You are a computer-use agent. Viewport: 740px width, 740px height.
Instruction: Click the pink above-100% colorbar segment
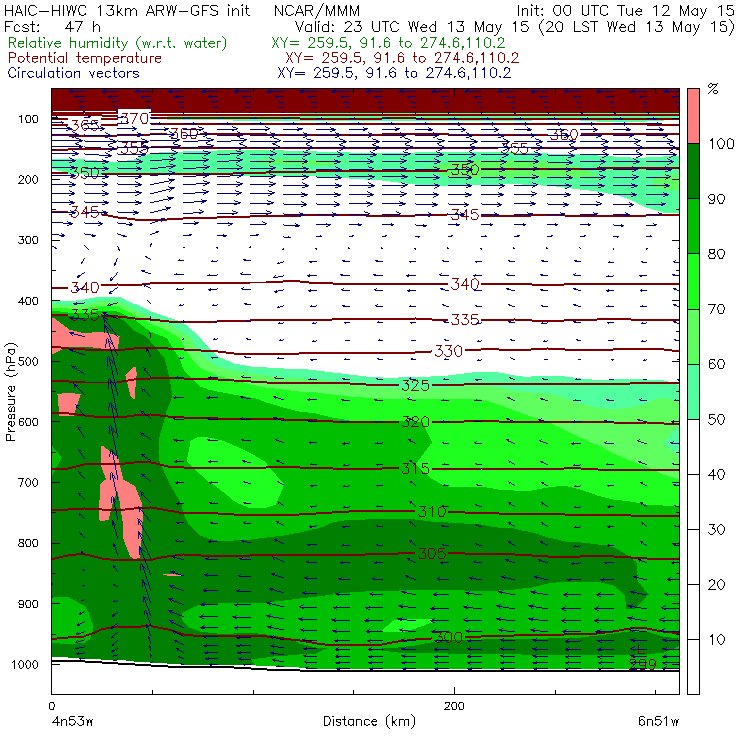coord(693,116)
